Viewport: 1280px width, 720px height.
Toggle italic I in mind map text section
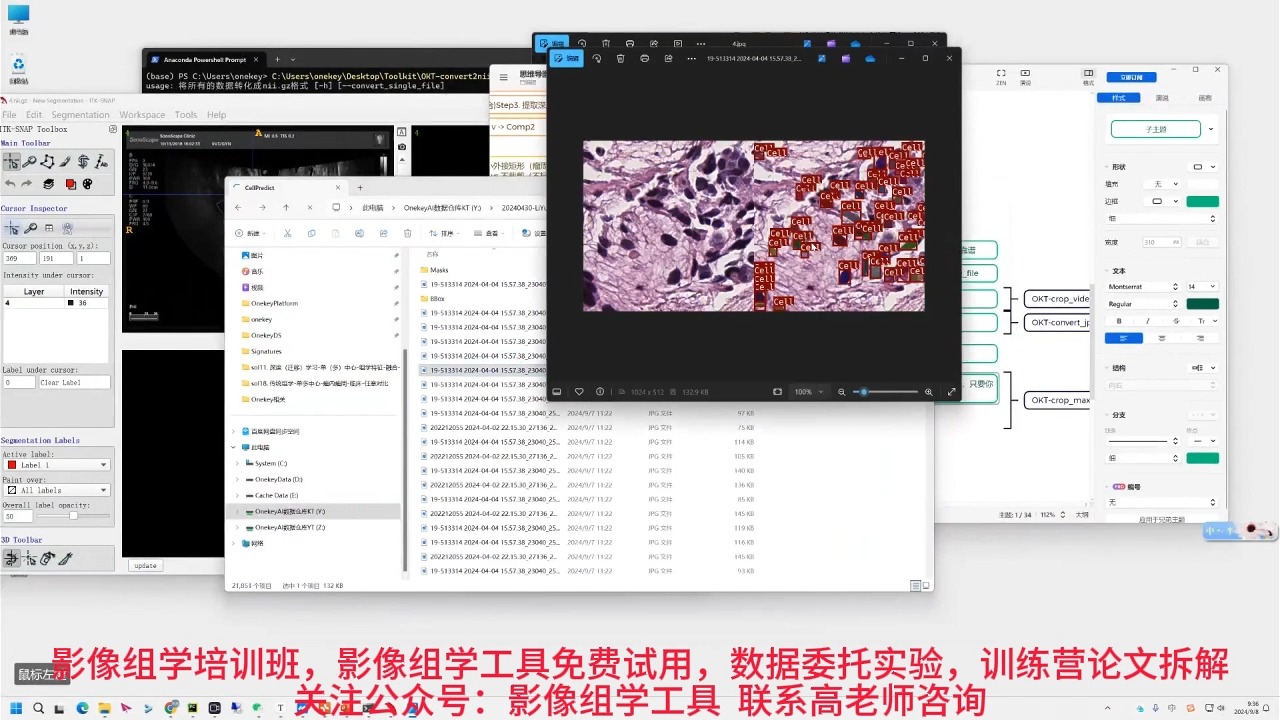pos(1147,321)
